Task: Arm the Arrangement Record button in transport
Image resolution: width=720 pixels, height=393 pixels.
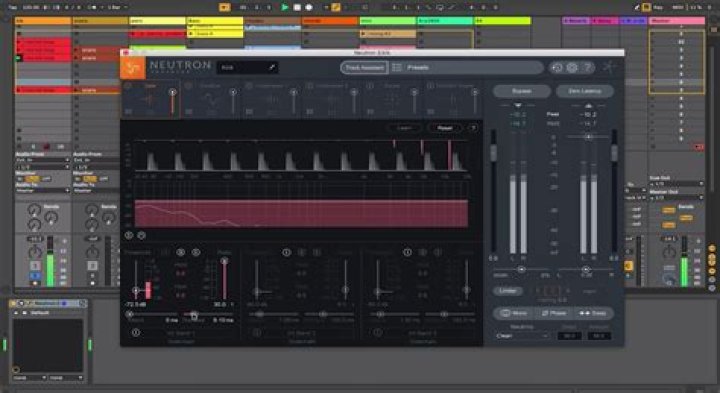Action: 309,7
